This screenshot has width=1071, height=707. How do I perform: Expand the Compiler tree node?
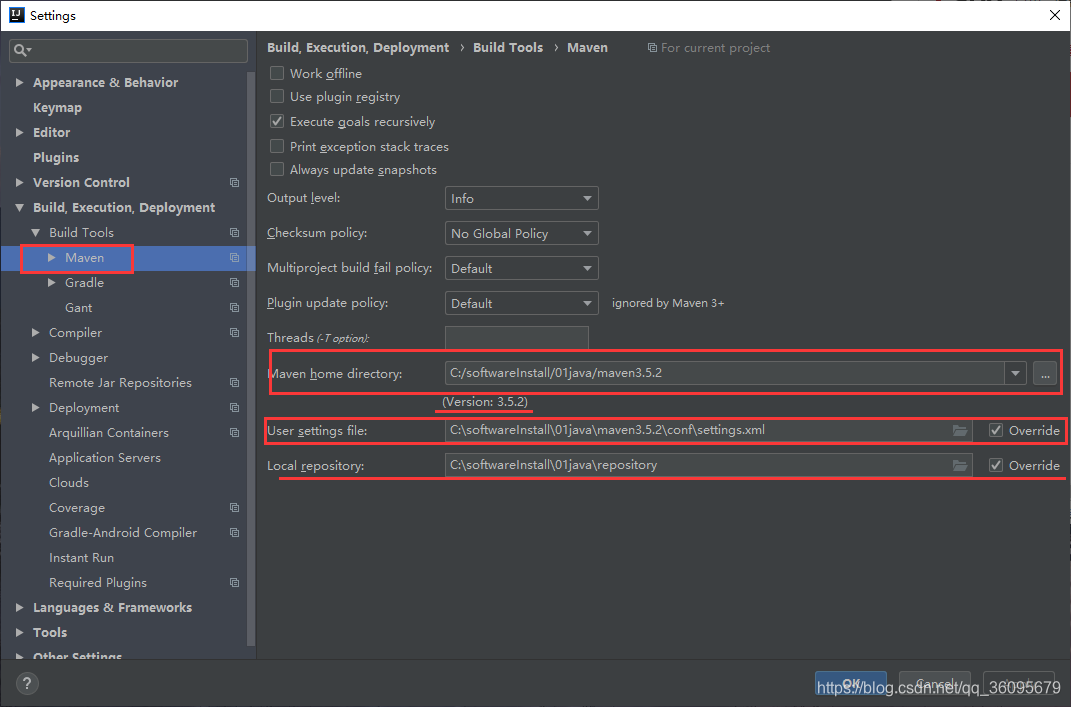36,333
